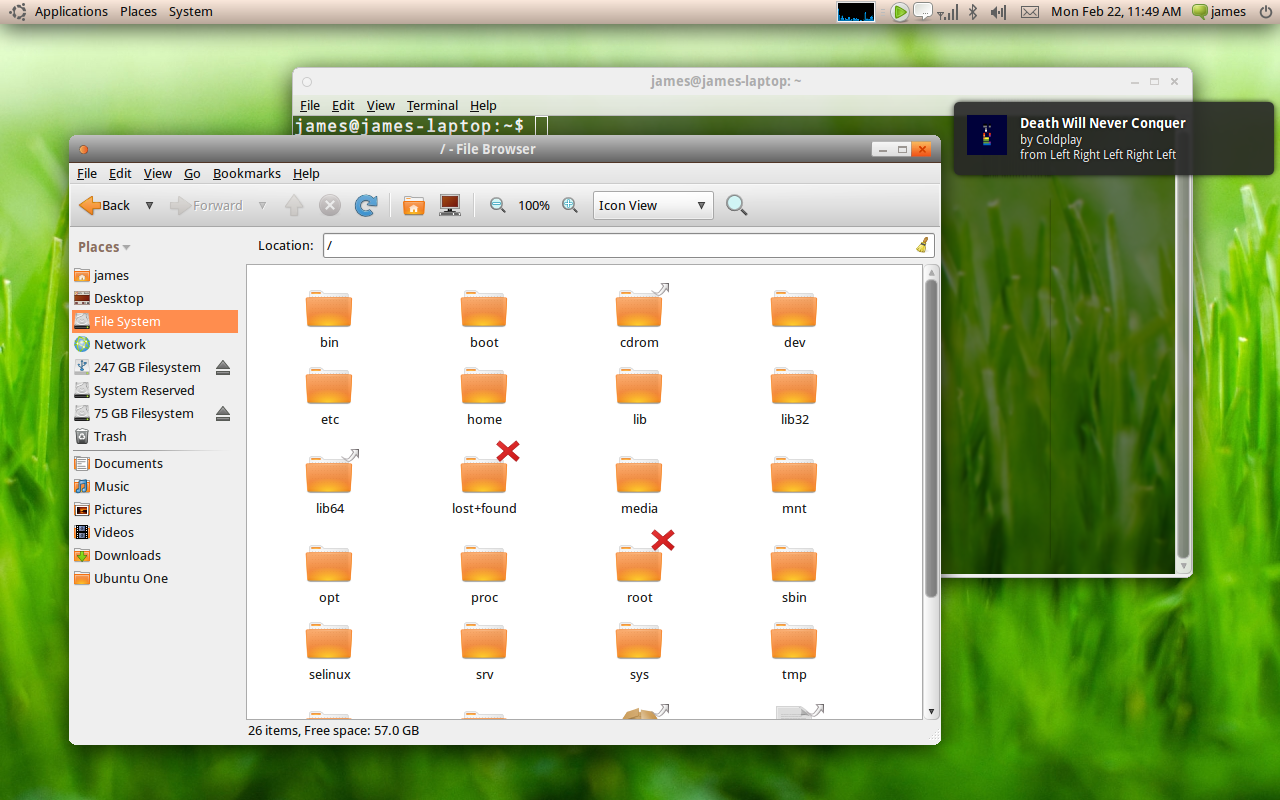
Task: Select the cdrom link folder icon
Action: (640, 307)
